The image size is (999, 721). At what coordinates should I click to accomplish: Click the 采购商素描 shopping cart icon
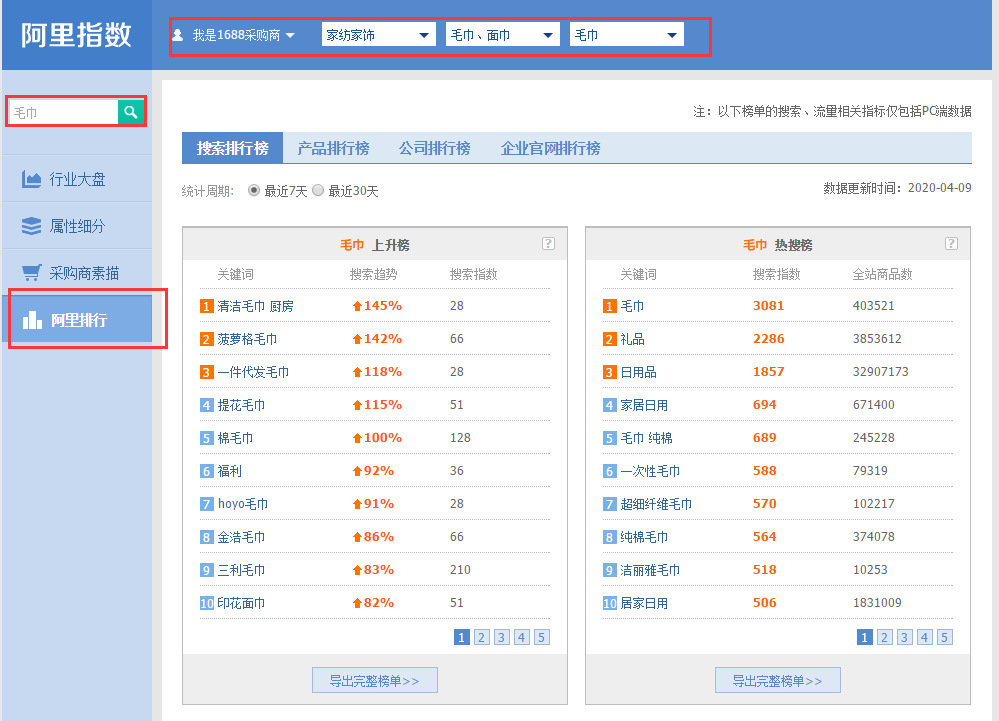pyautogui.click(x=31, y=273)
